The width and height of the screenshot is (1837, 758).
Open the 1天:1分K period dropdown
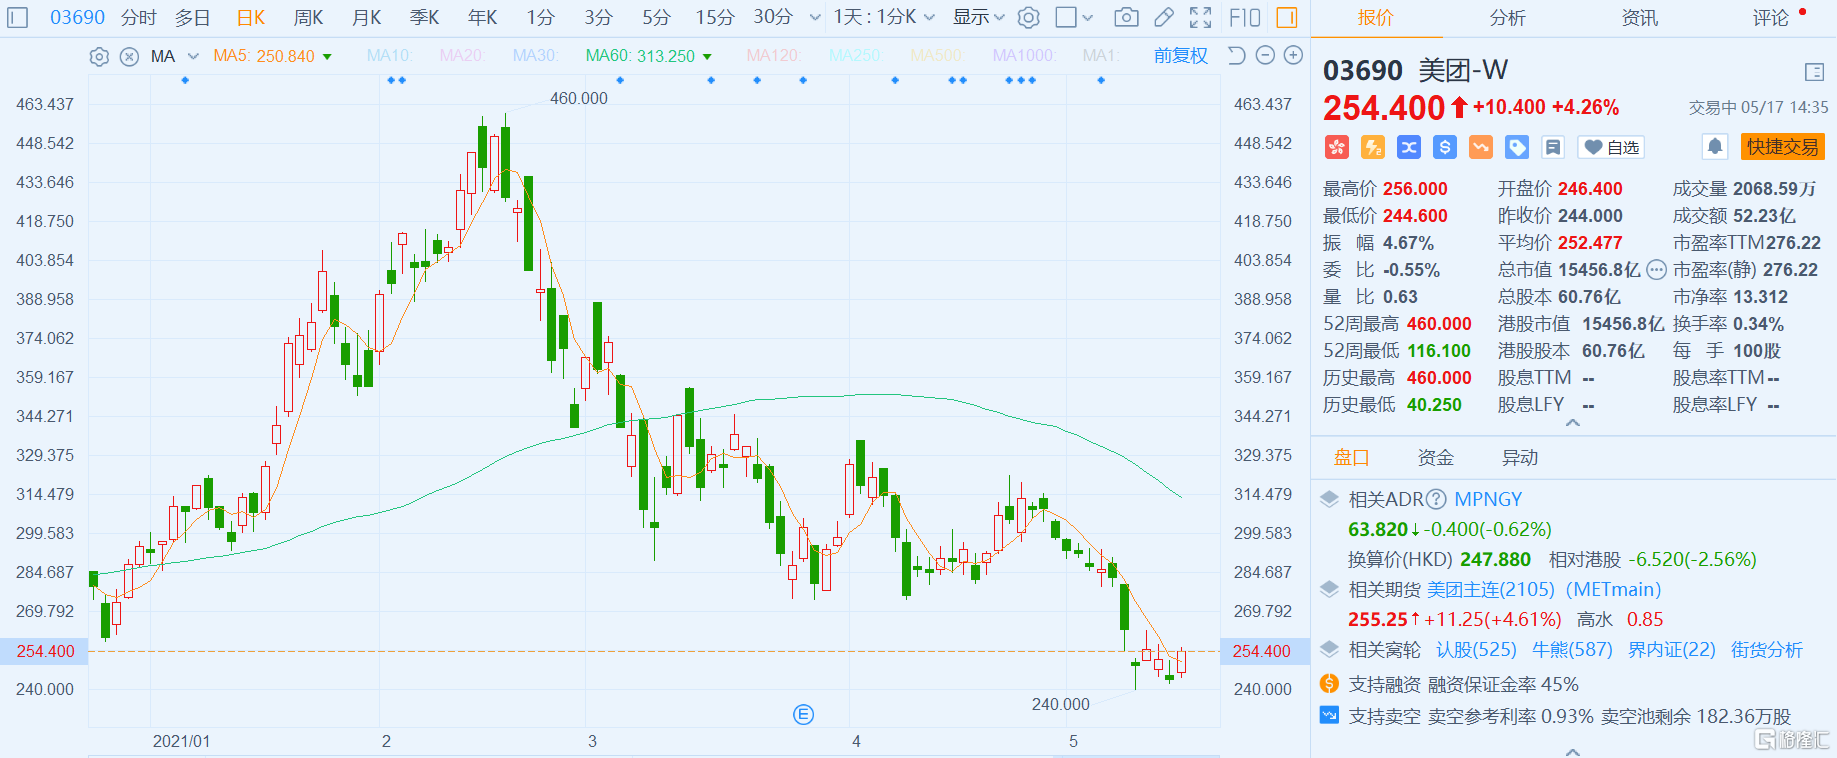[x=884, y=17]
